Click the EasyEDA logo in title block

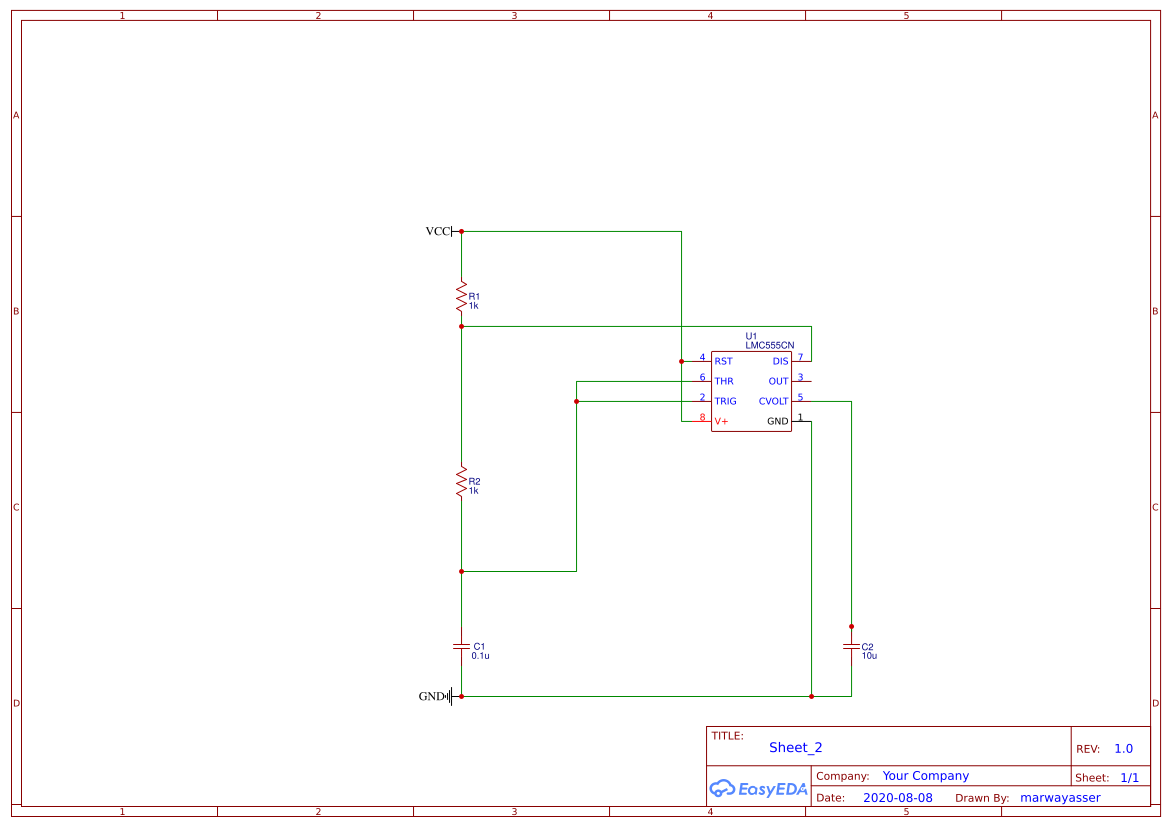click(x=757, y=788)
